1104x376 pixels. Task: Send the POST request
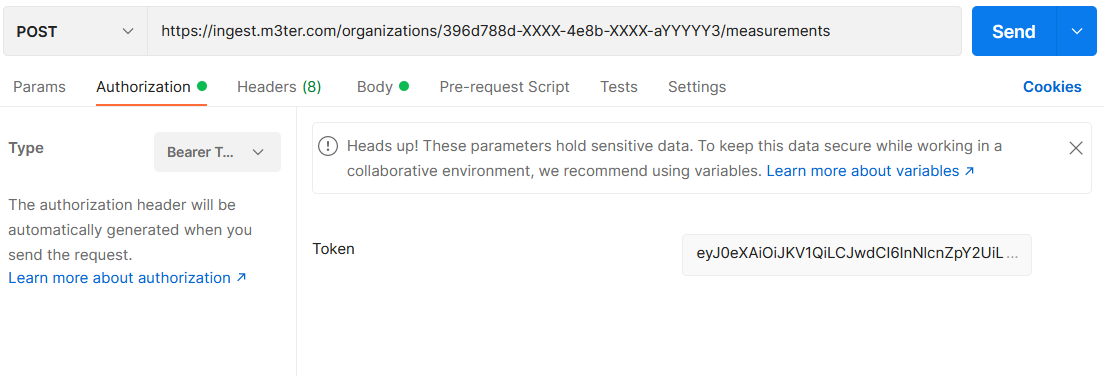(x=1014, y=31)
